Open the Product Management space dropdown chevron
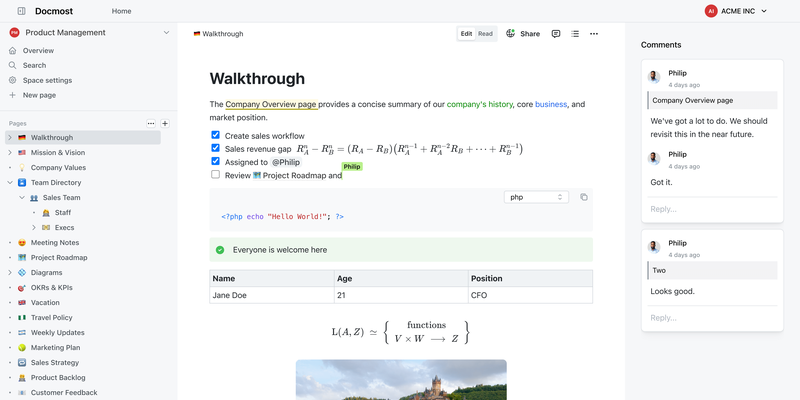This screenshot has width=800, height=400. (x=166, y=33)
